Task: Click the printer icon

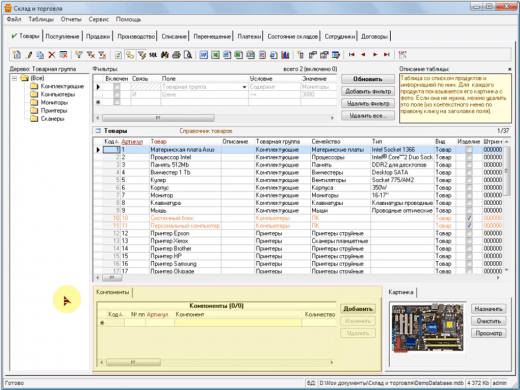Action: pos(176,55)
